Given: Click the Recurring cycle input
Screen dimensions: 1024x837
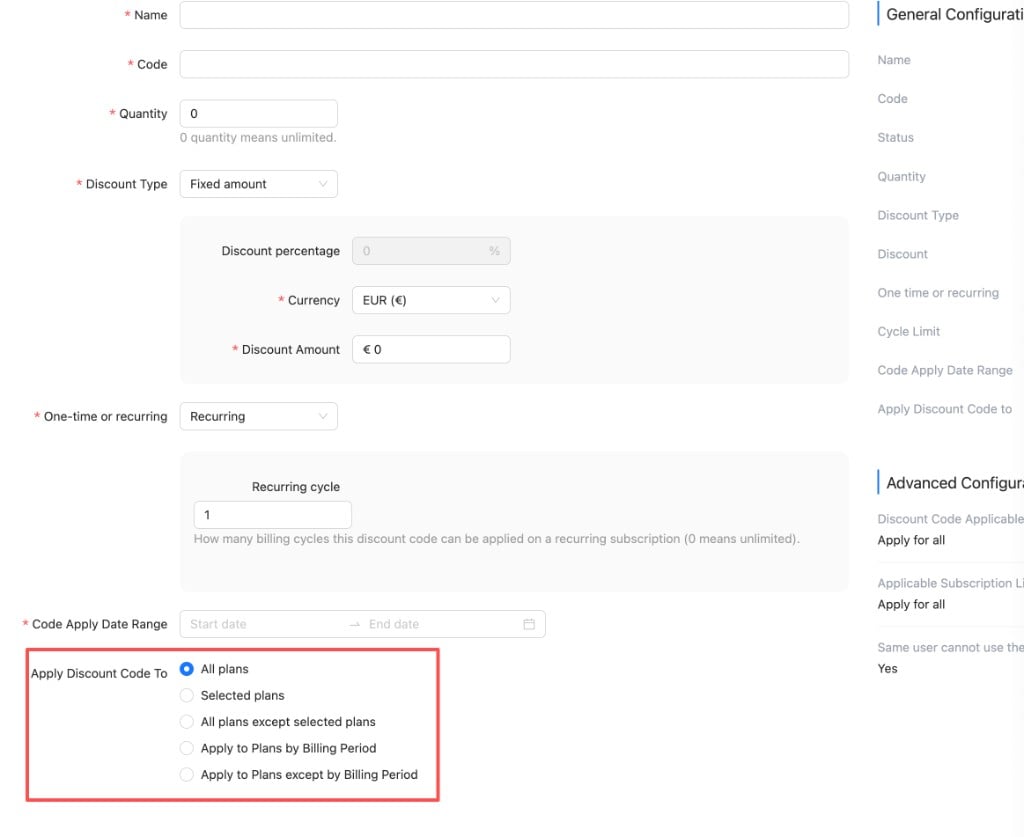Looking at the screenshot, I should pos(272,514).
